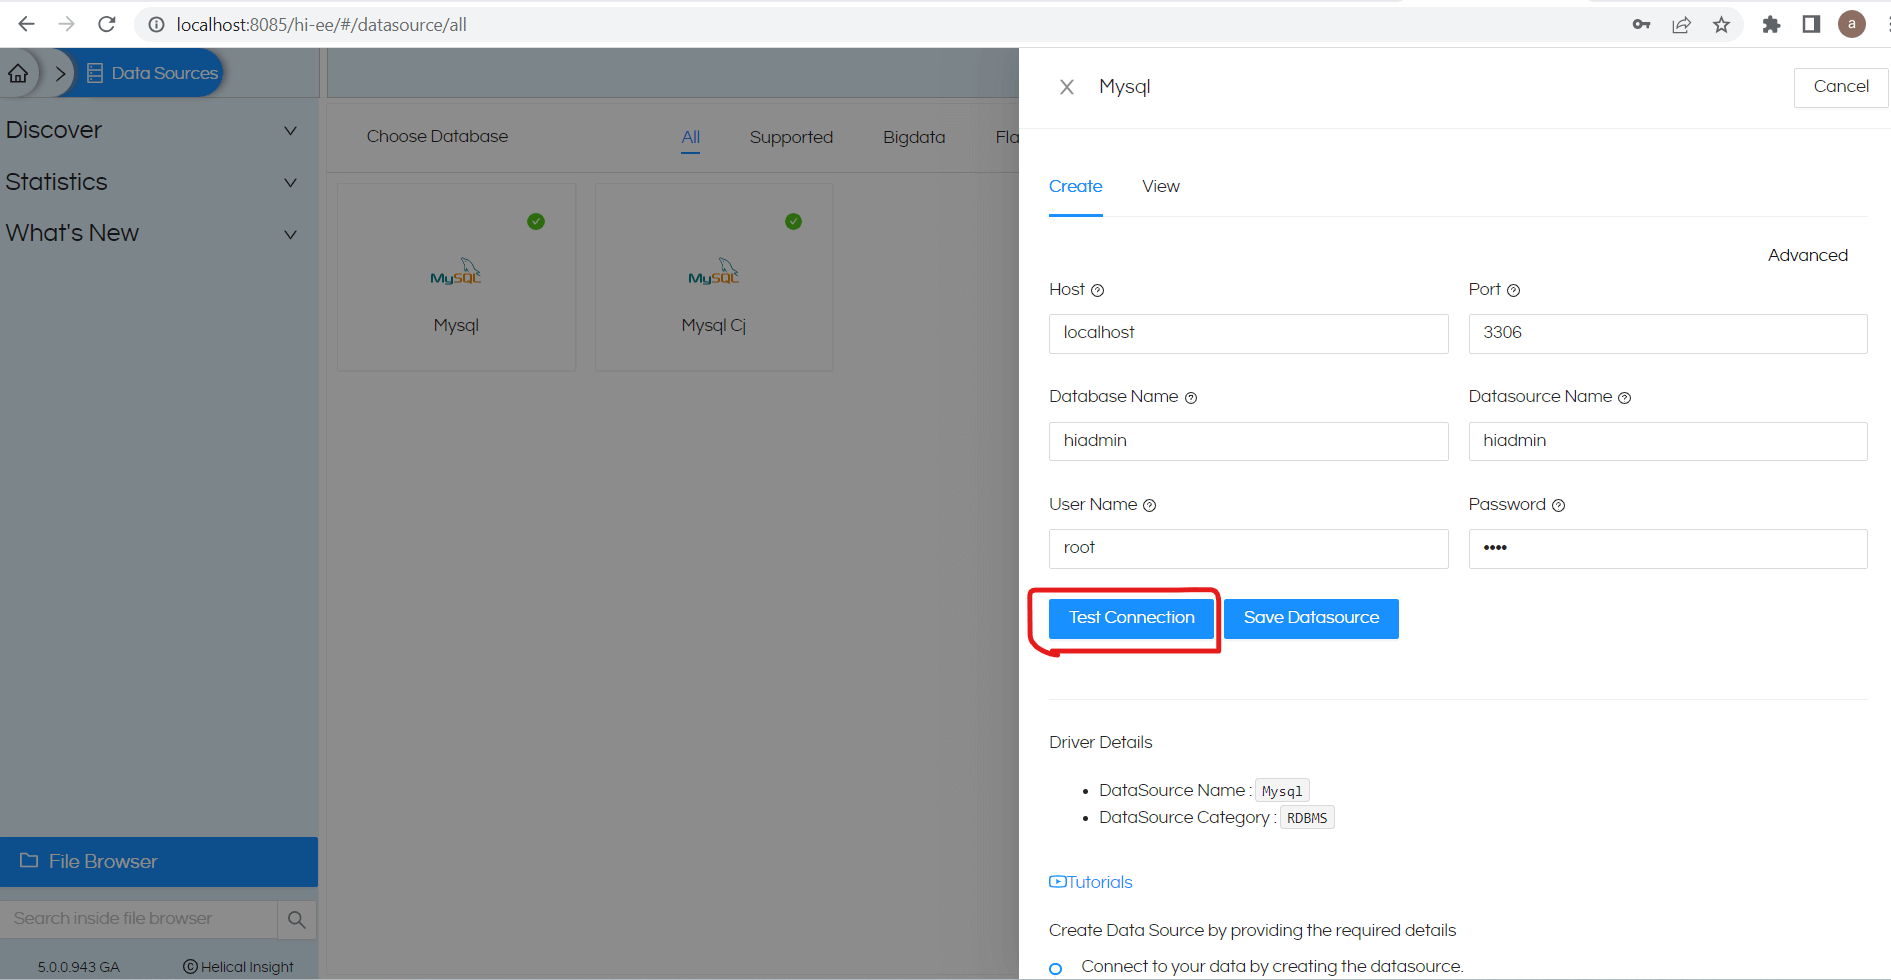This screenshot has width=1891, height=980.
Task: Switch to the Create tab
Action: pos(1075,186)
